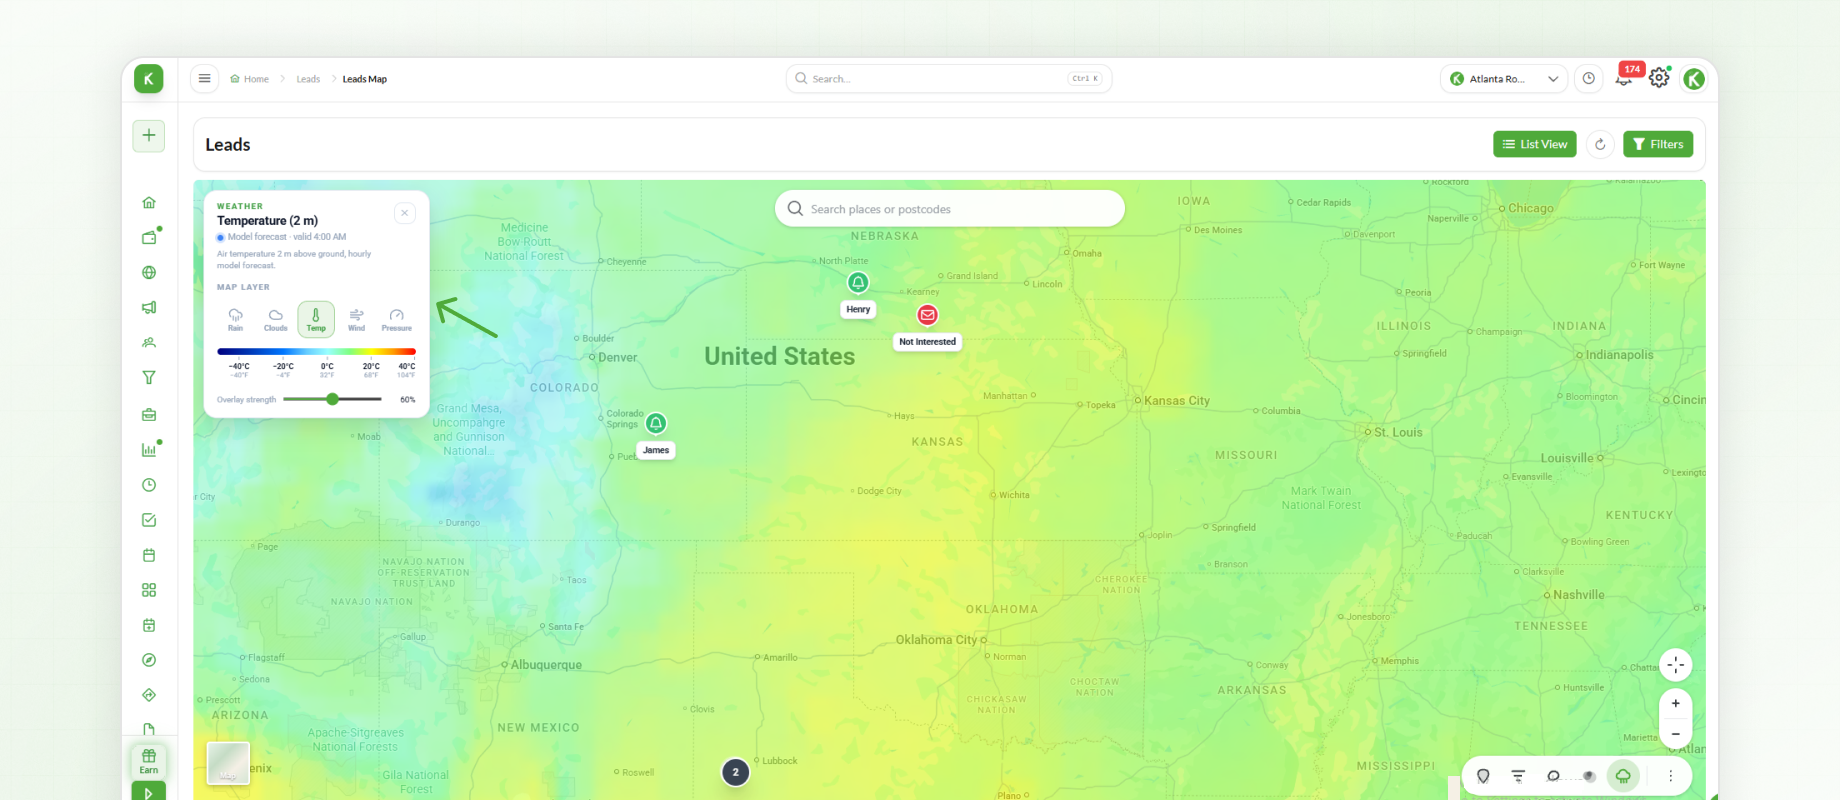
Task: Click the refresh button beside List View
Action: (x=1600, y=144)
